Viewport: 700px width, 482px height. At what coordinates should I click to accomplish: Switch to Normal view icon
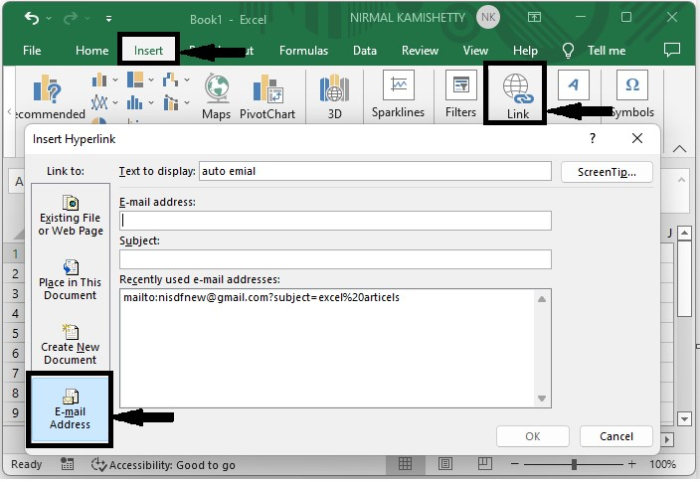click(x=405, y=464)
